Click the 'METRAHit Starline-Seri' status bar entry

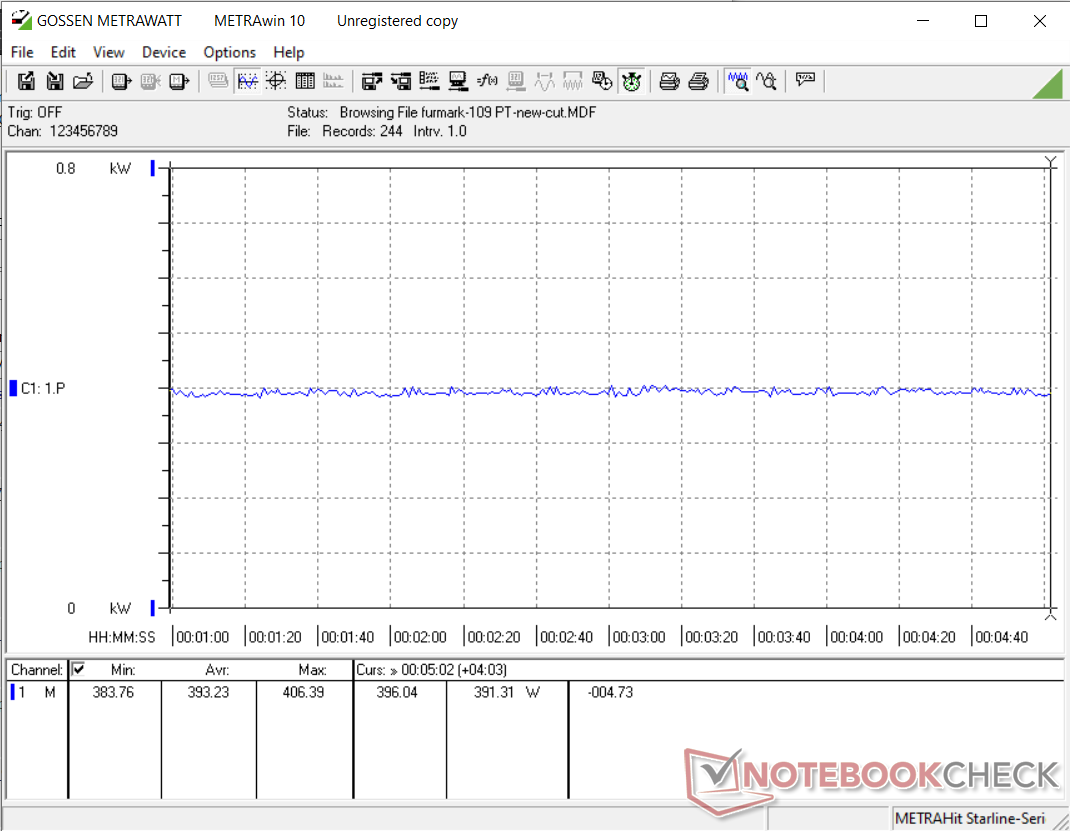(x=970, y=818)
